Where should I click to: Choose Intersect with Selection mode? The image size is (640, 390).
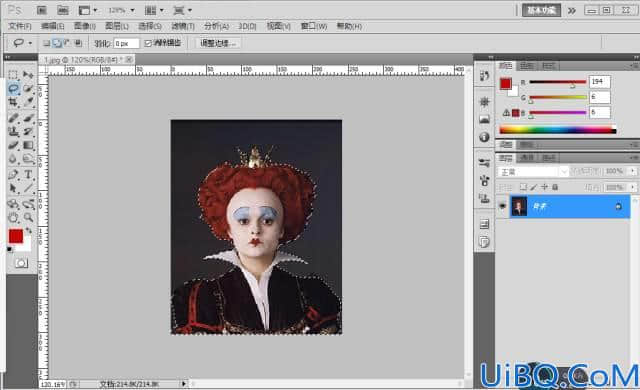pos(78,43)
